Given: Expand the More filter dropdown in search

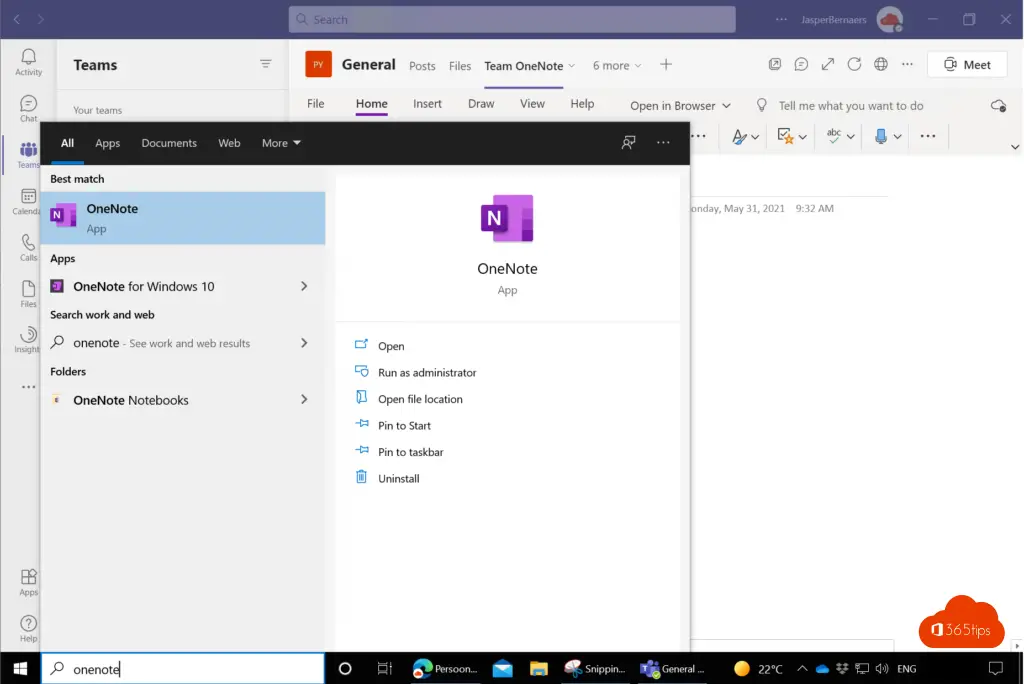Looking at the screenshot, I should (x=281, y=142).
